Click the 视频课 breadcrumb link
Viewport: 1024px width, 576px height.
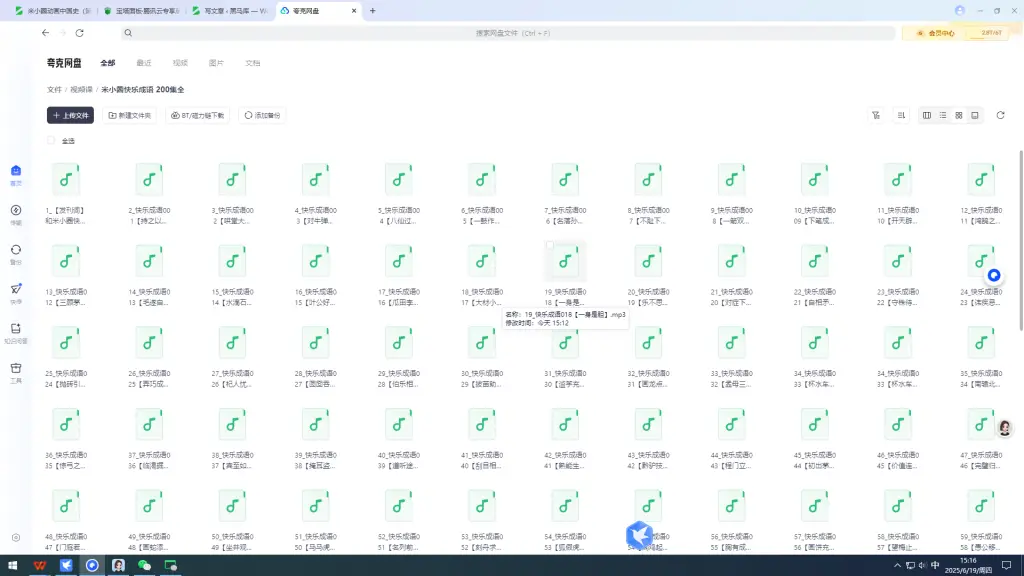pyautogui.click(x=81, y=89)
